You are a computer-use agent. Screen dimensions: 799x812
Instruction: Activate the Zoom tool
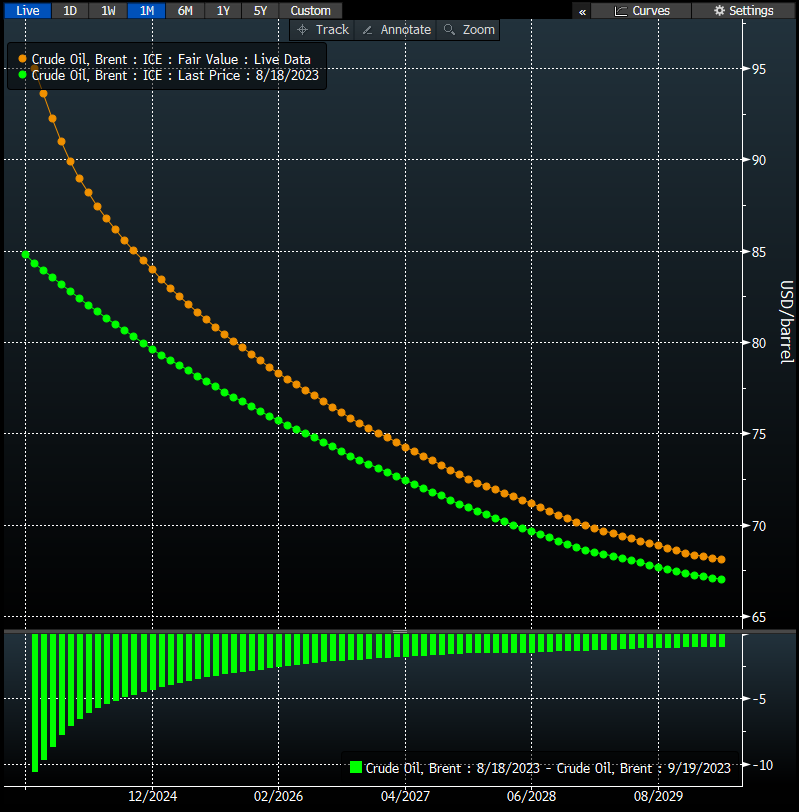click(468, 30)
